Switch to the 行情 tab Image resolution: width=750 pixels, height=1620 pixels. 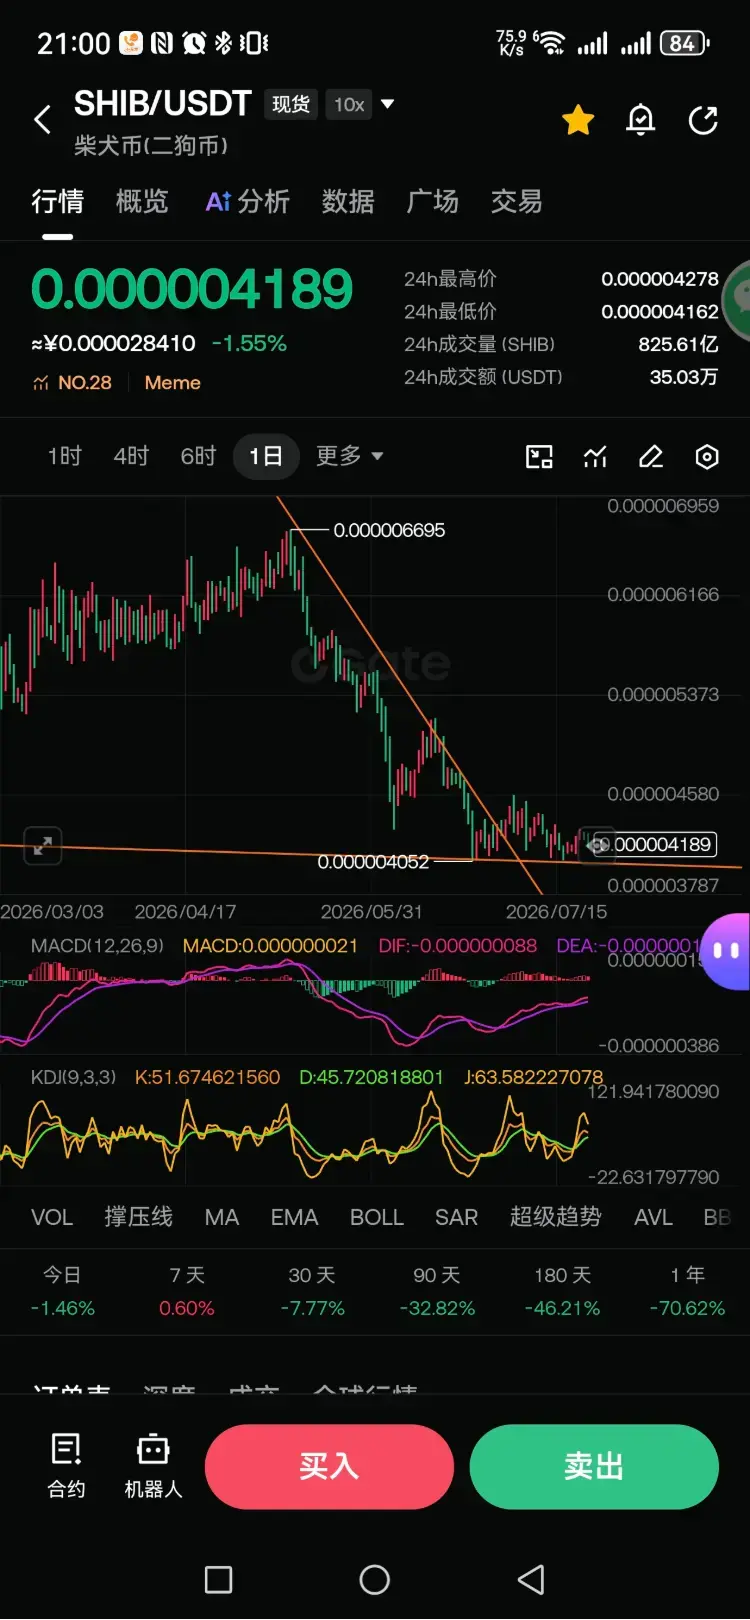tap(57, 202)
